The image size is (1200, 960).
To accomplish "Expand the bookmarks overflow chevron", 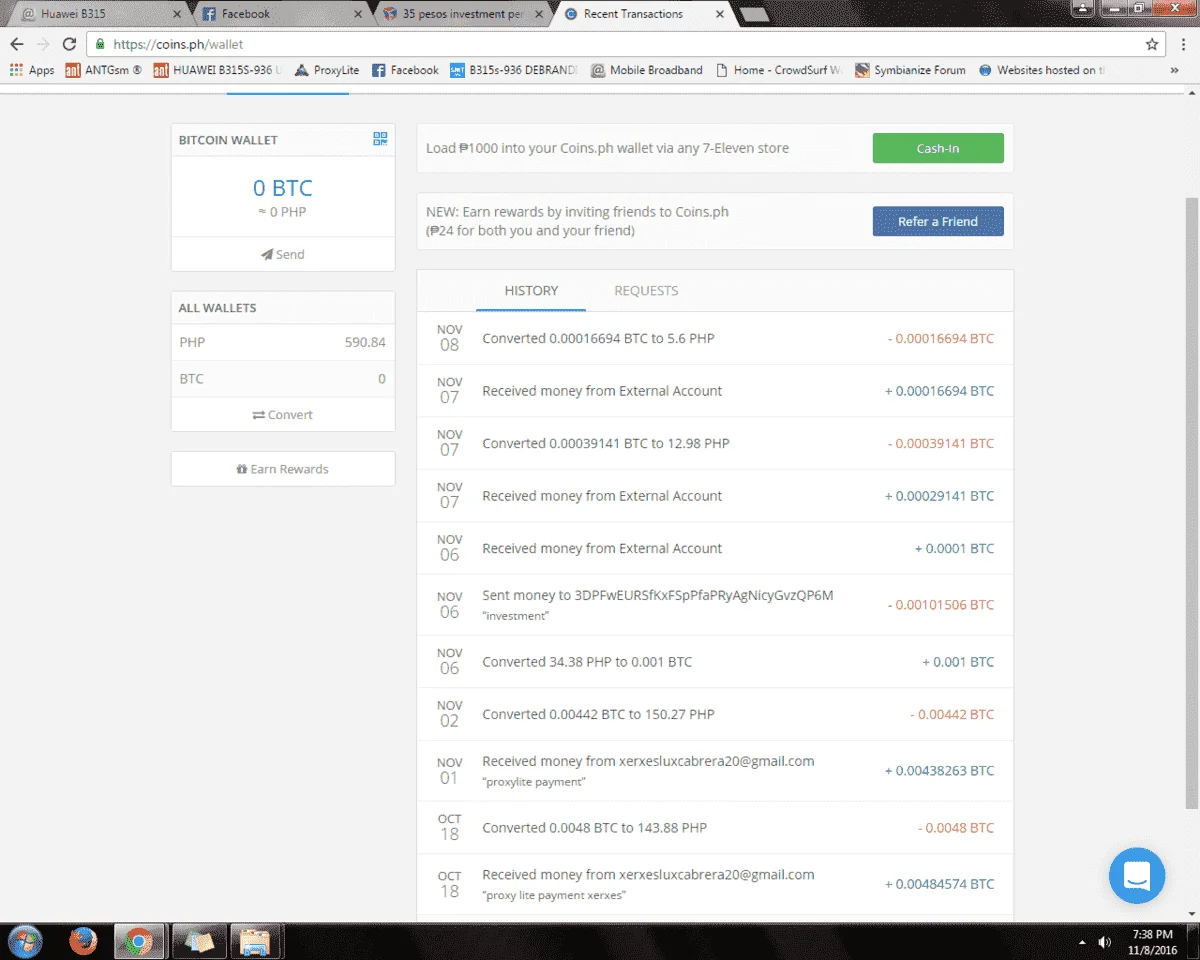I will click(1174, 70).
